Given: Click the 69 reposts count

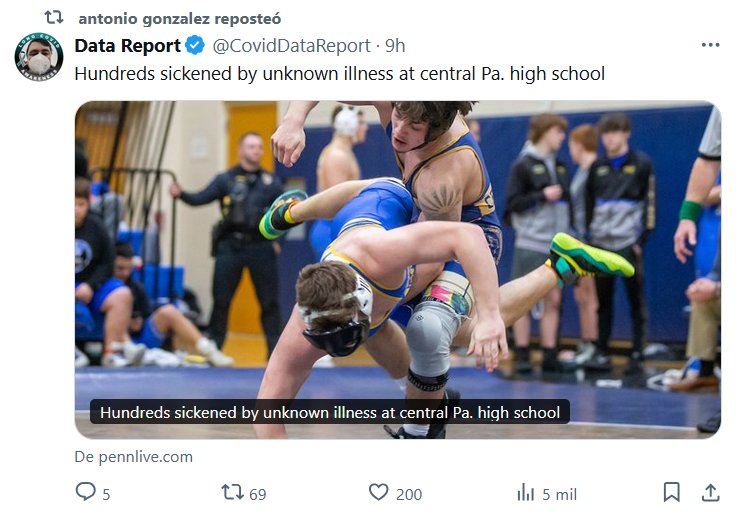Looking at the screenshot, I should 257,493.
